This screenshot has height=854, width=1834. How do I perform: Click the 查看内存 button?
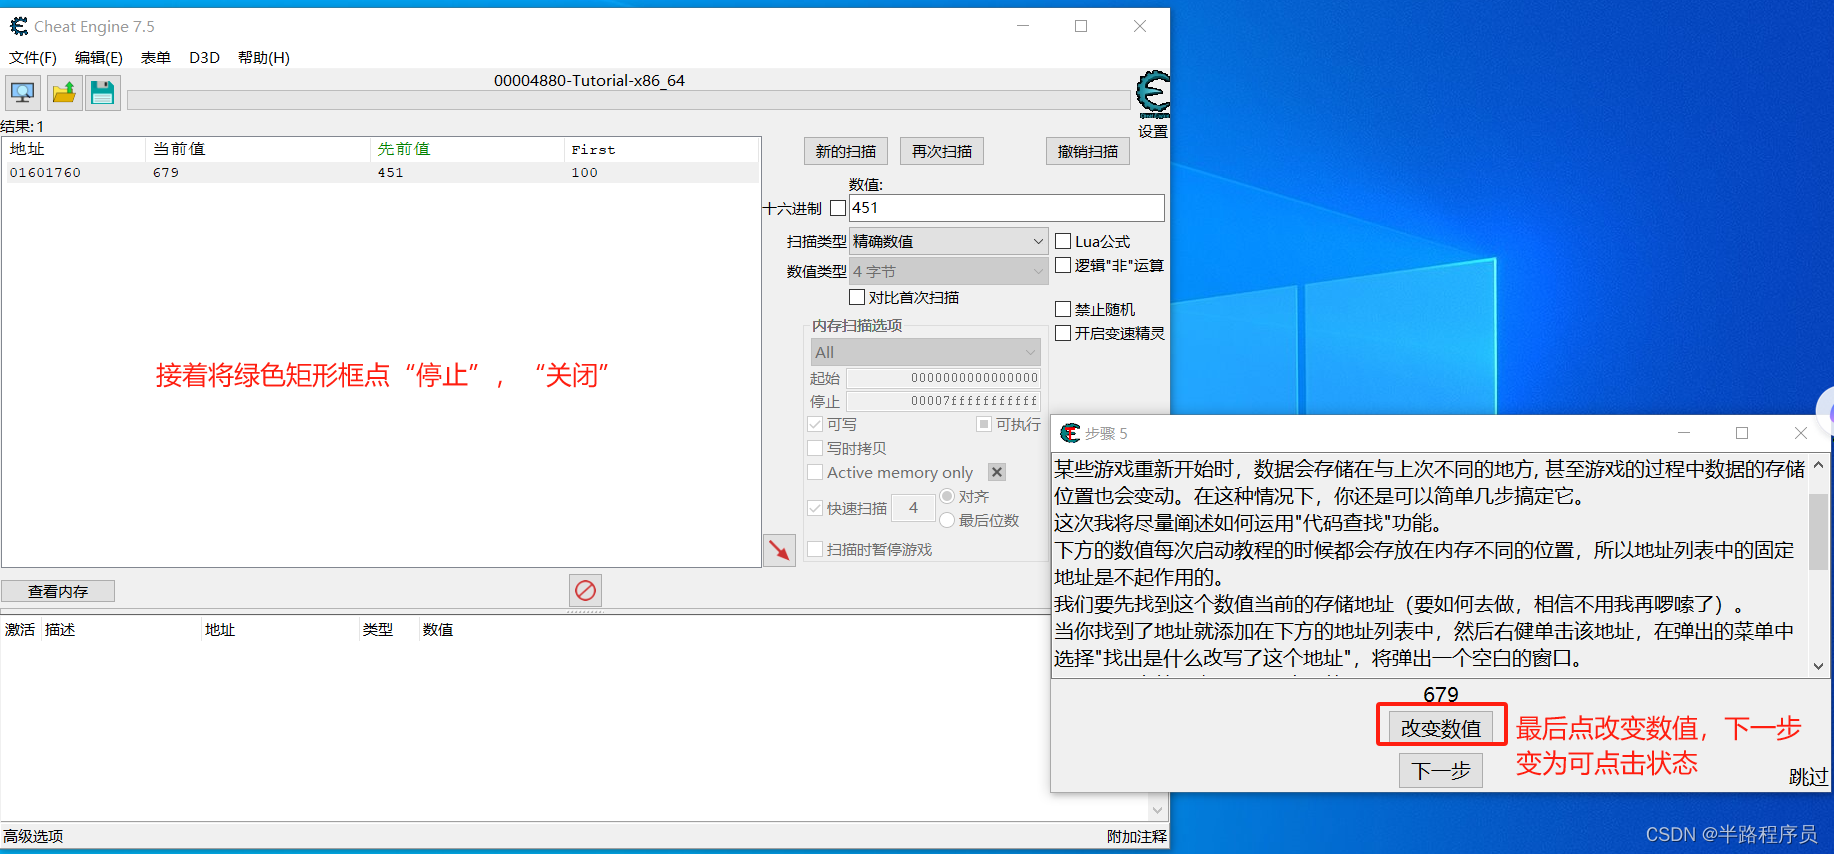[x=58, y=591]
